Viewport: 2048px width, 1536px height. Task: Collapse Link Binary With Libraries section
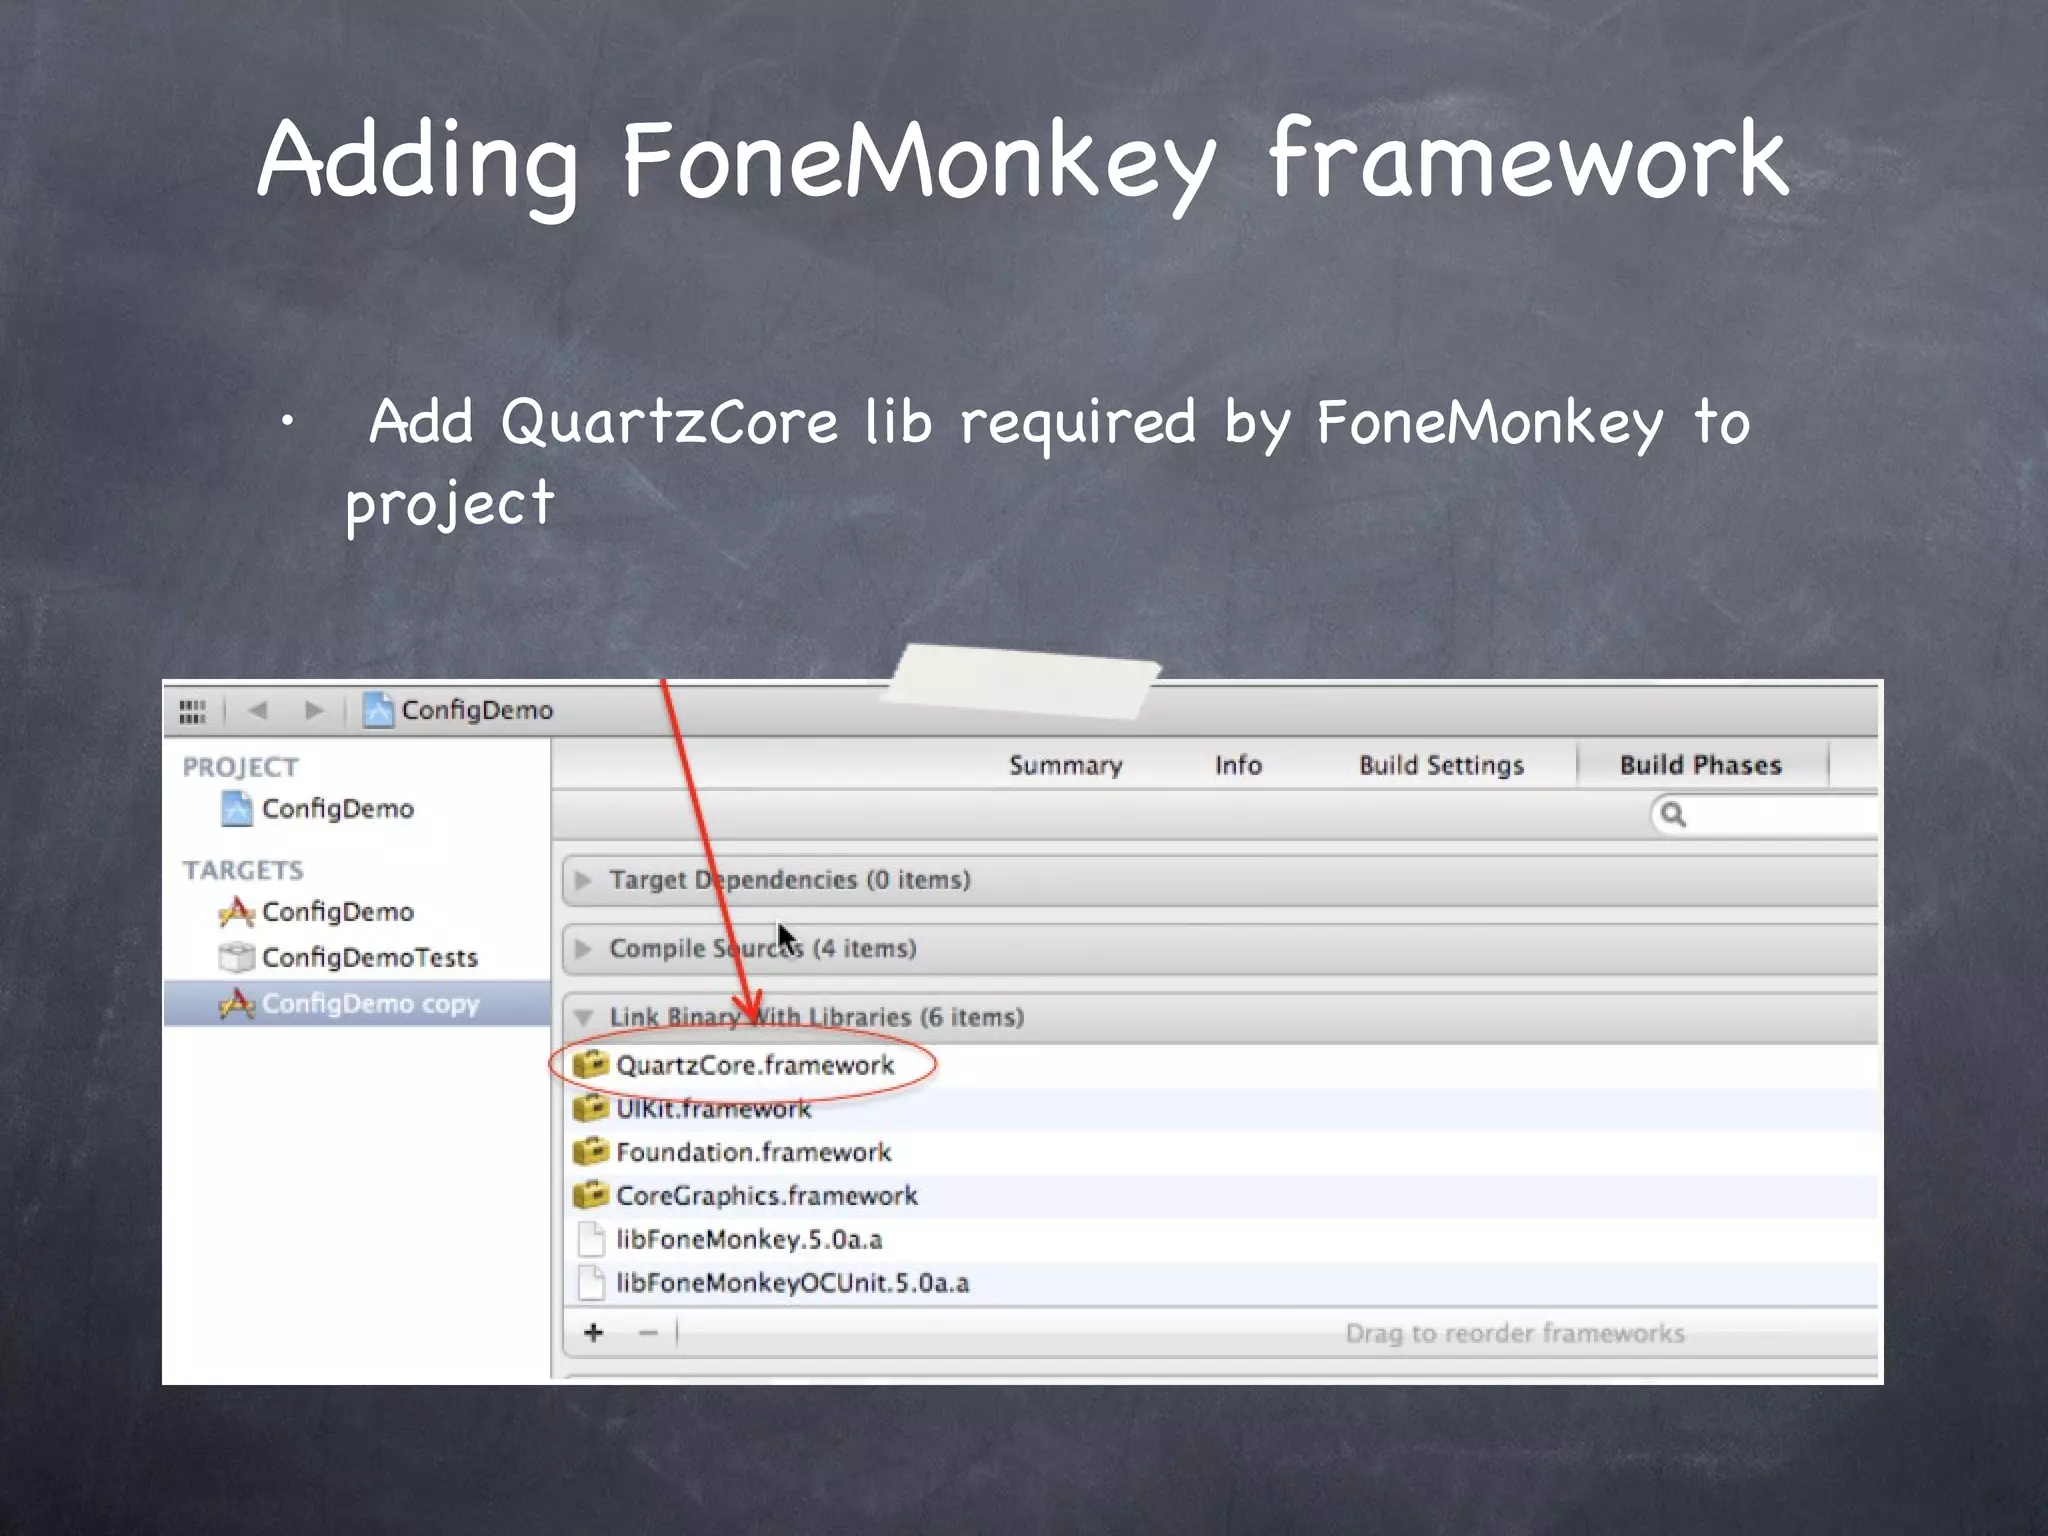point(584,1018)
